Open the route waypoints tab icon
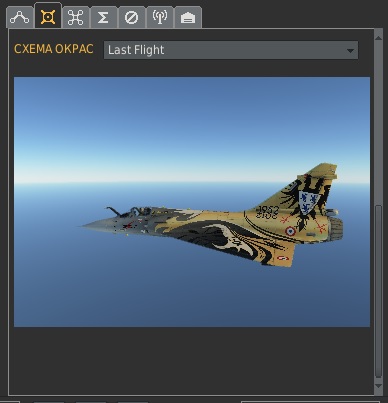Screen dimensions: 388x403 coord(20,17)
